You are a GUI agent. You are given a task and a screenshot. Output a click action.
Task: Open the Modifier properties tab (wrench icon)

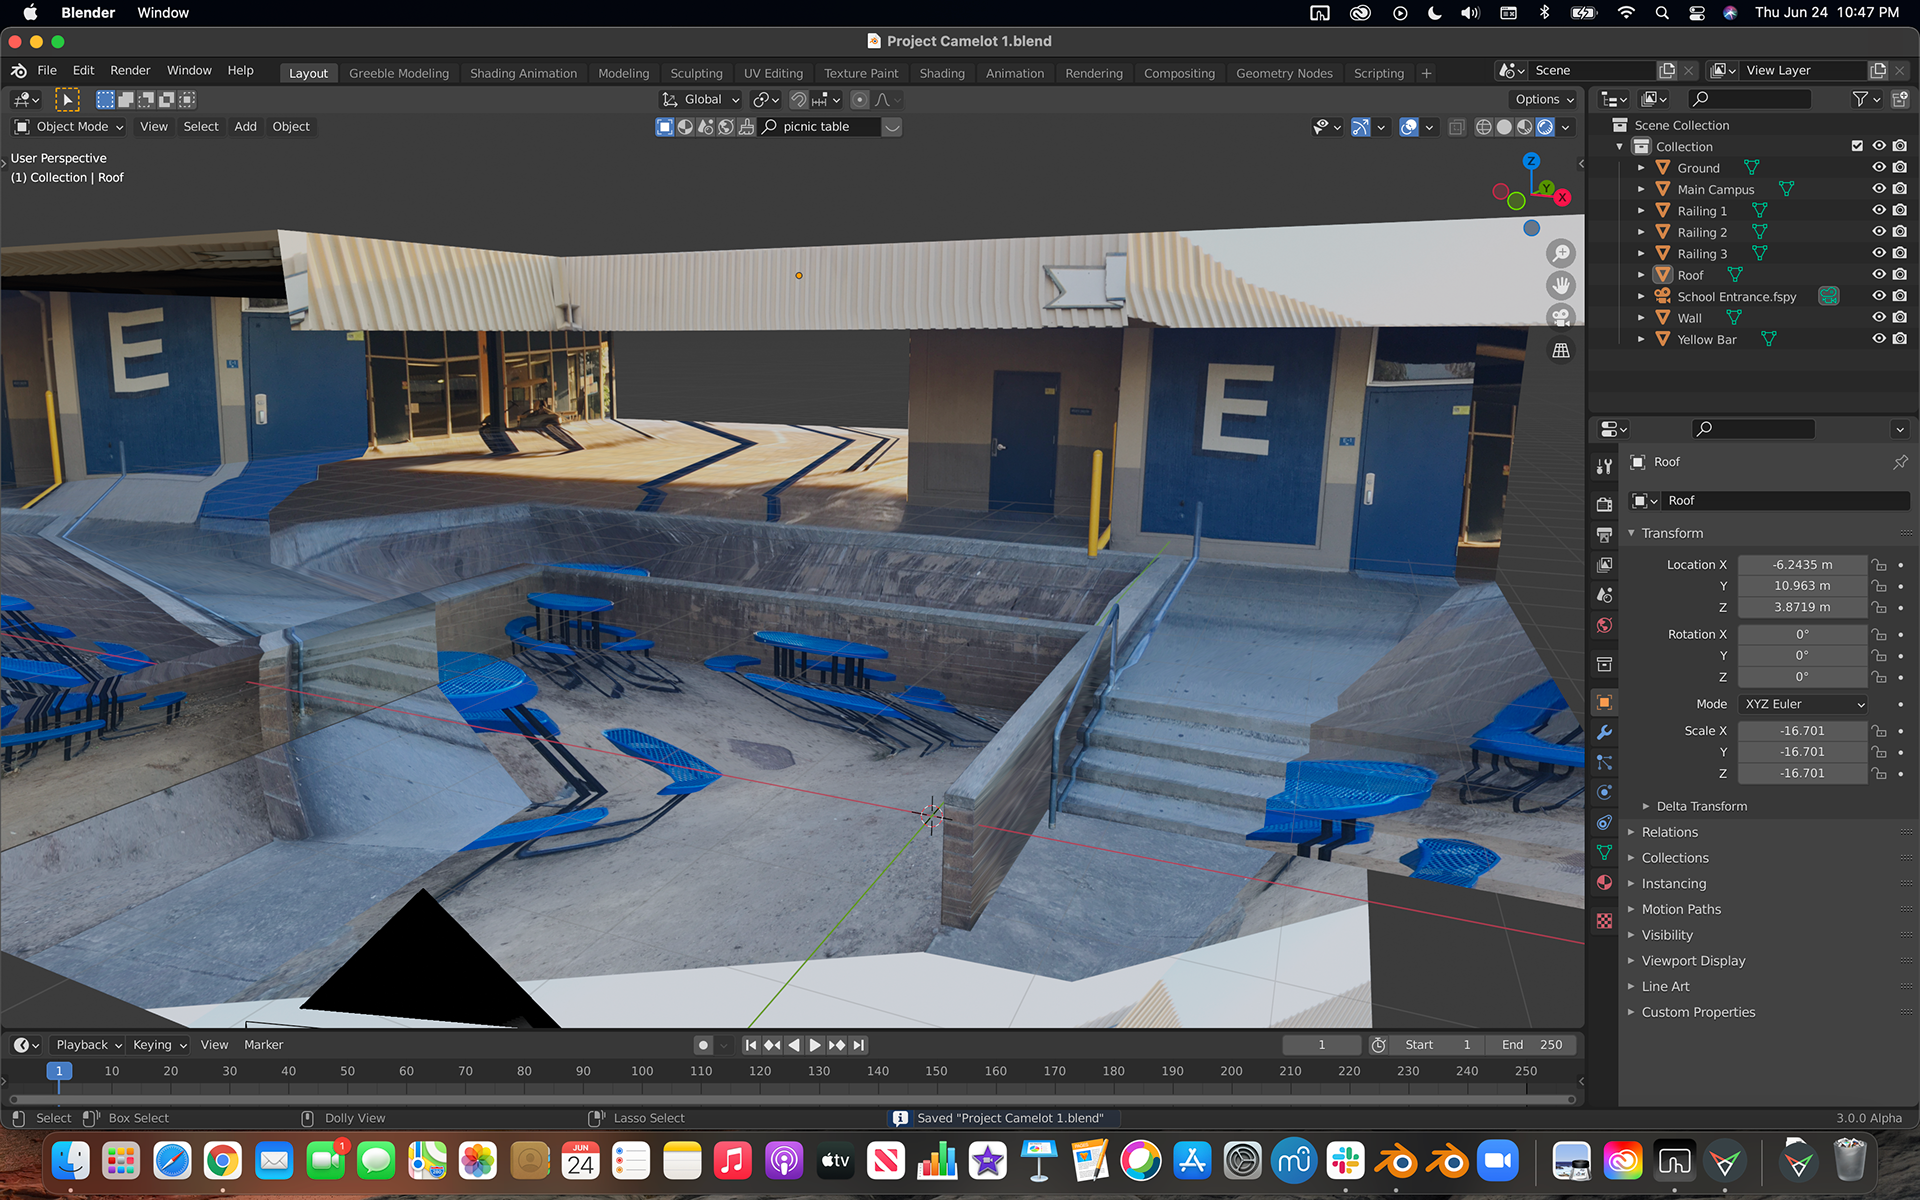1604,732
